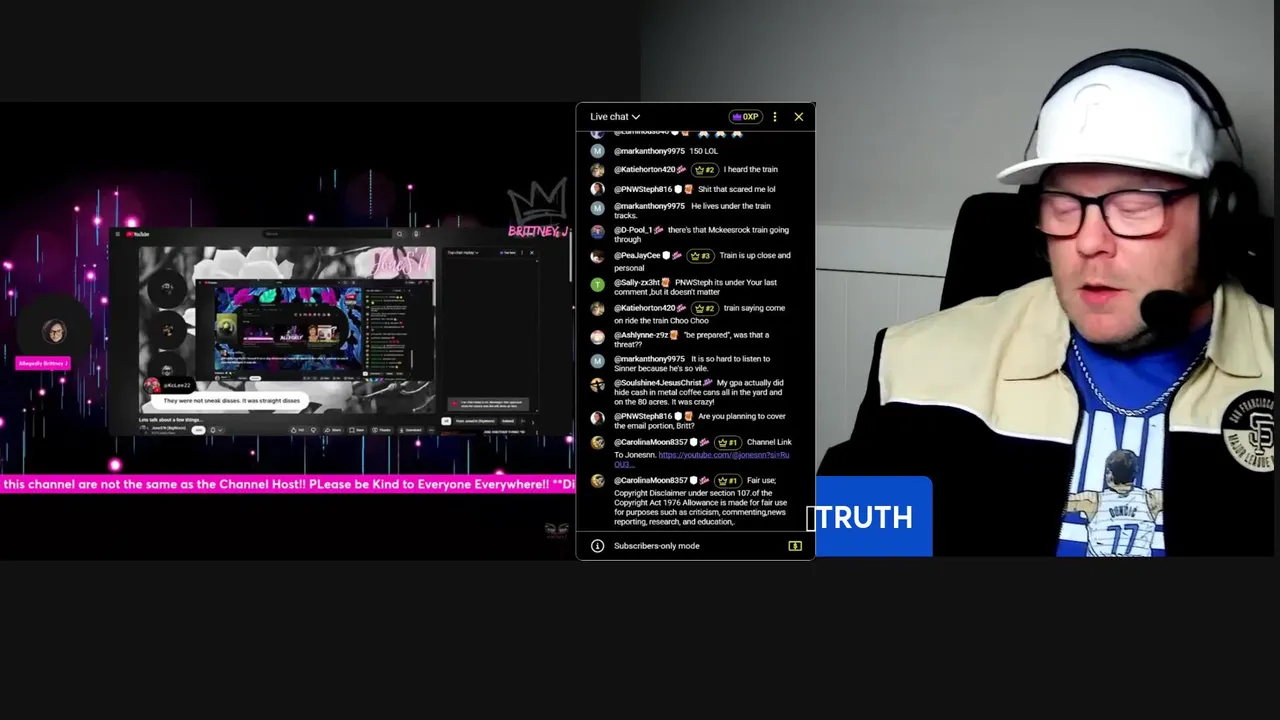1280x720 pixels.
Task: Click the search box in embedded YouTube page
Action: [x=327, y=234]
